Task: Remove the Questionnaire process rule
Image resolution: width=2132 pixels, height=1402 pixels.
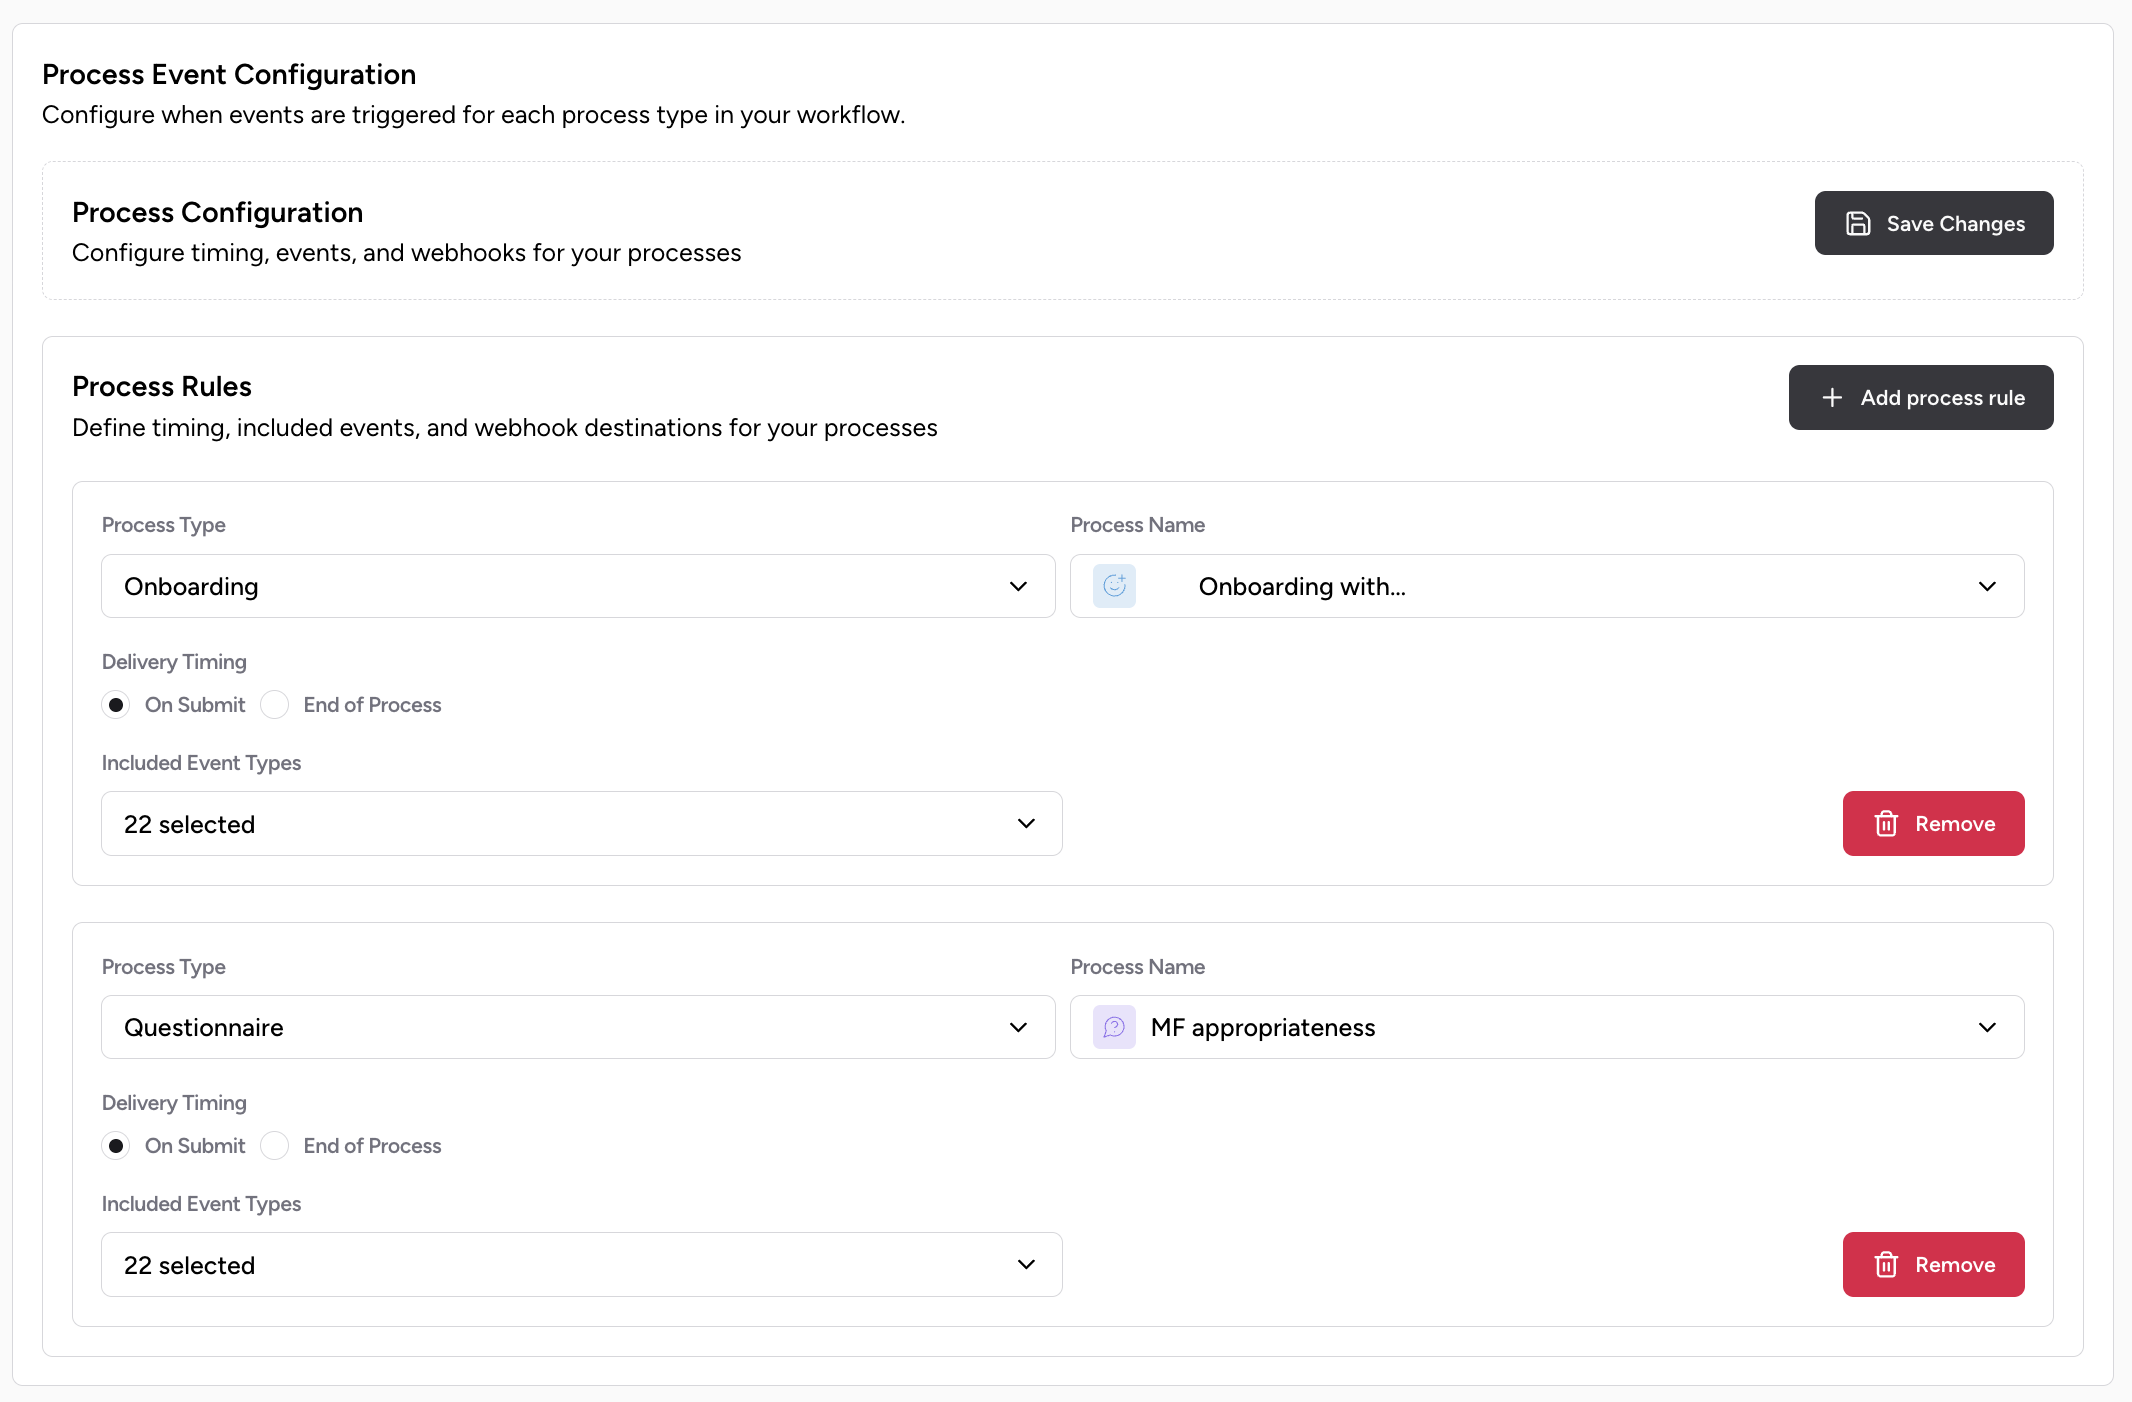Action: point(1933,1265)
